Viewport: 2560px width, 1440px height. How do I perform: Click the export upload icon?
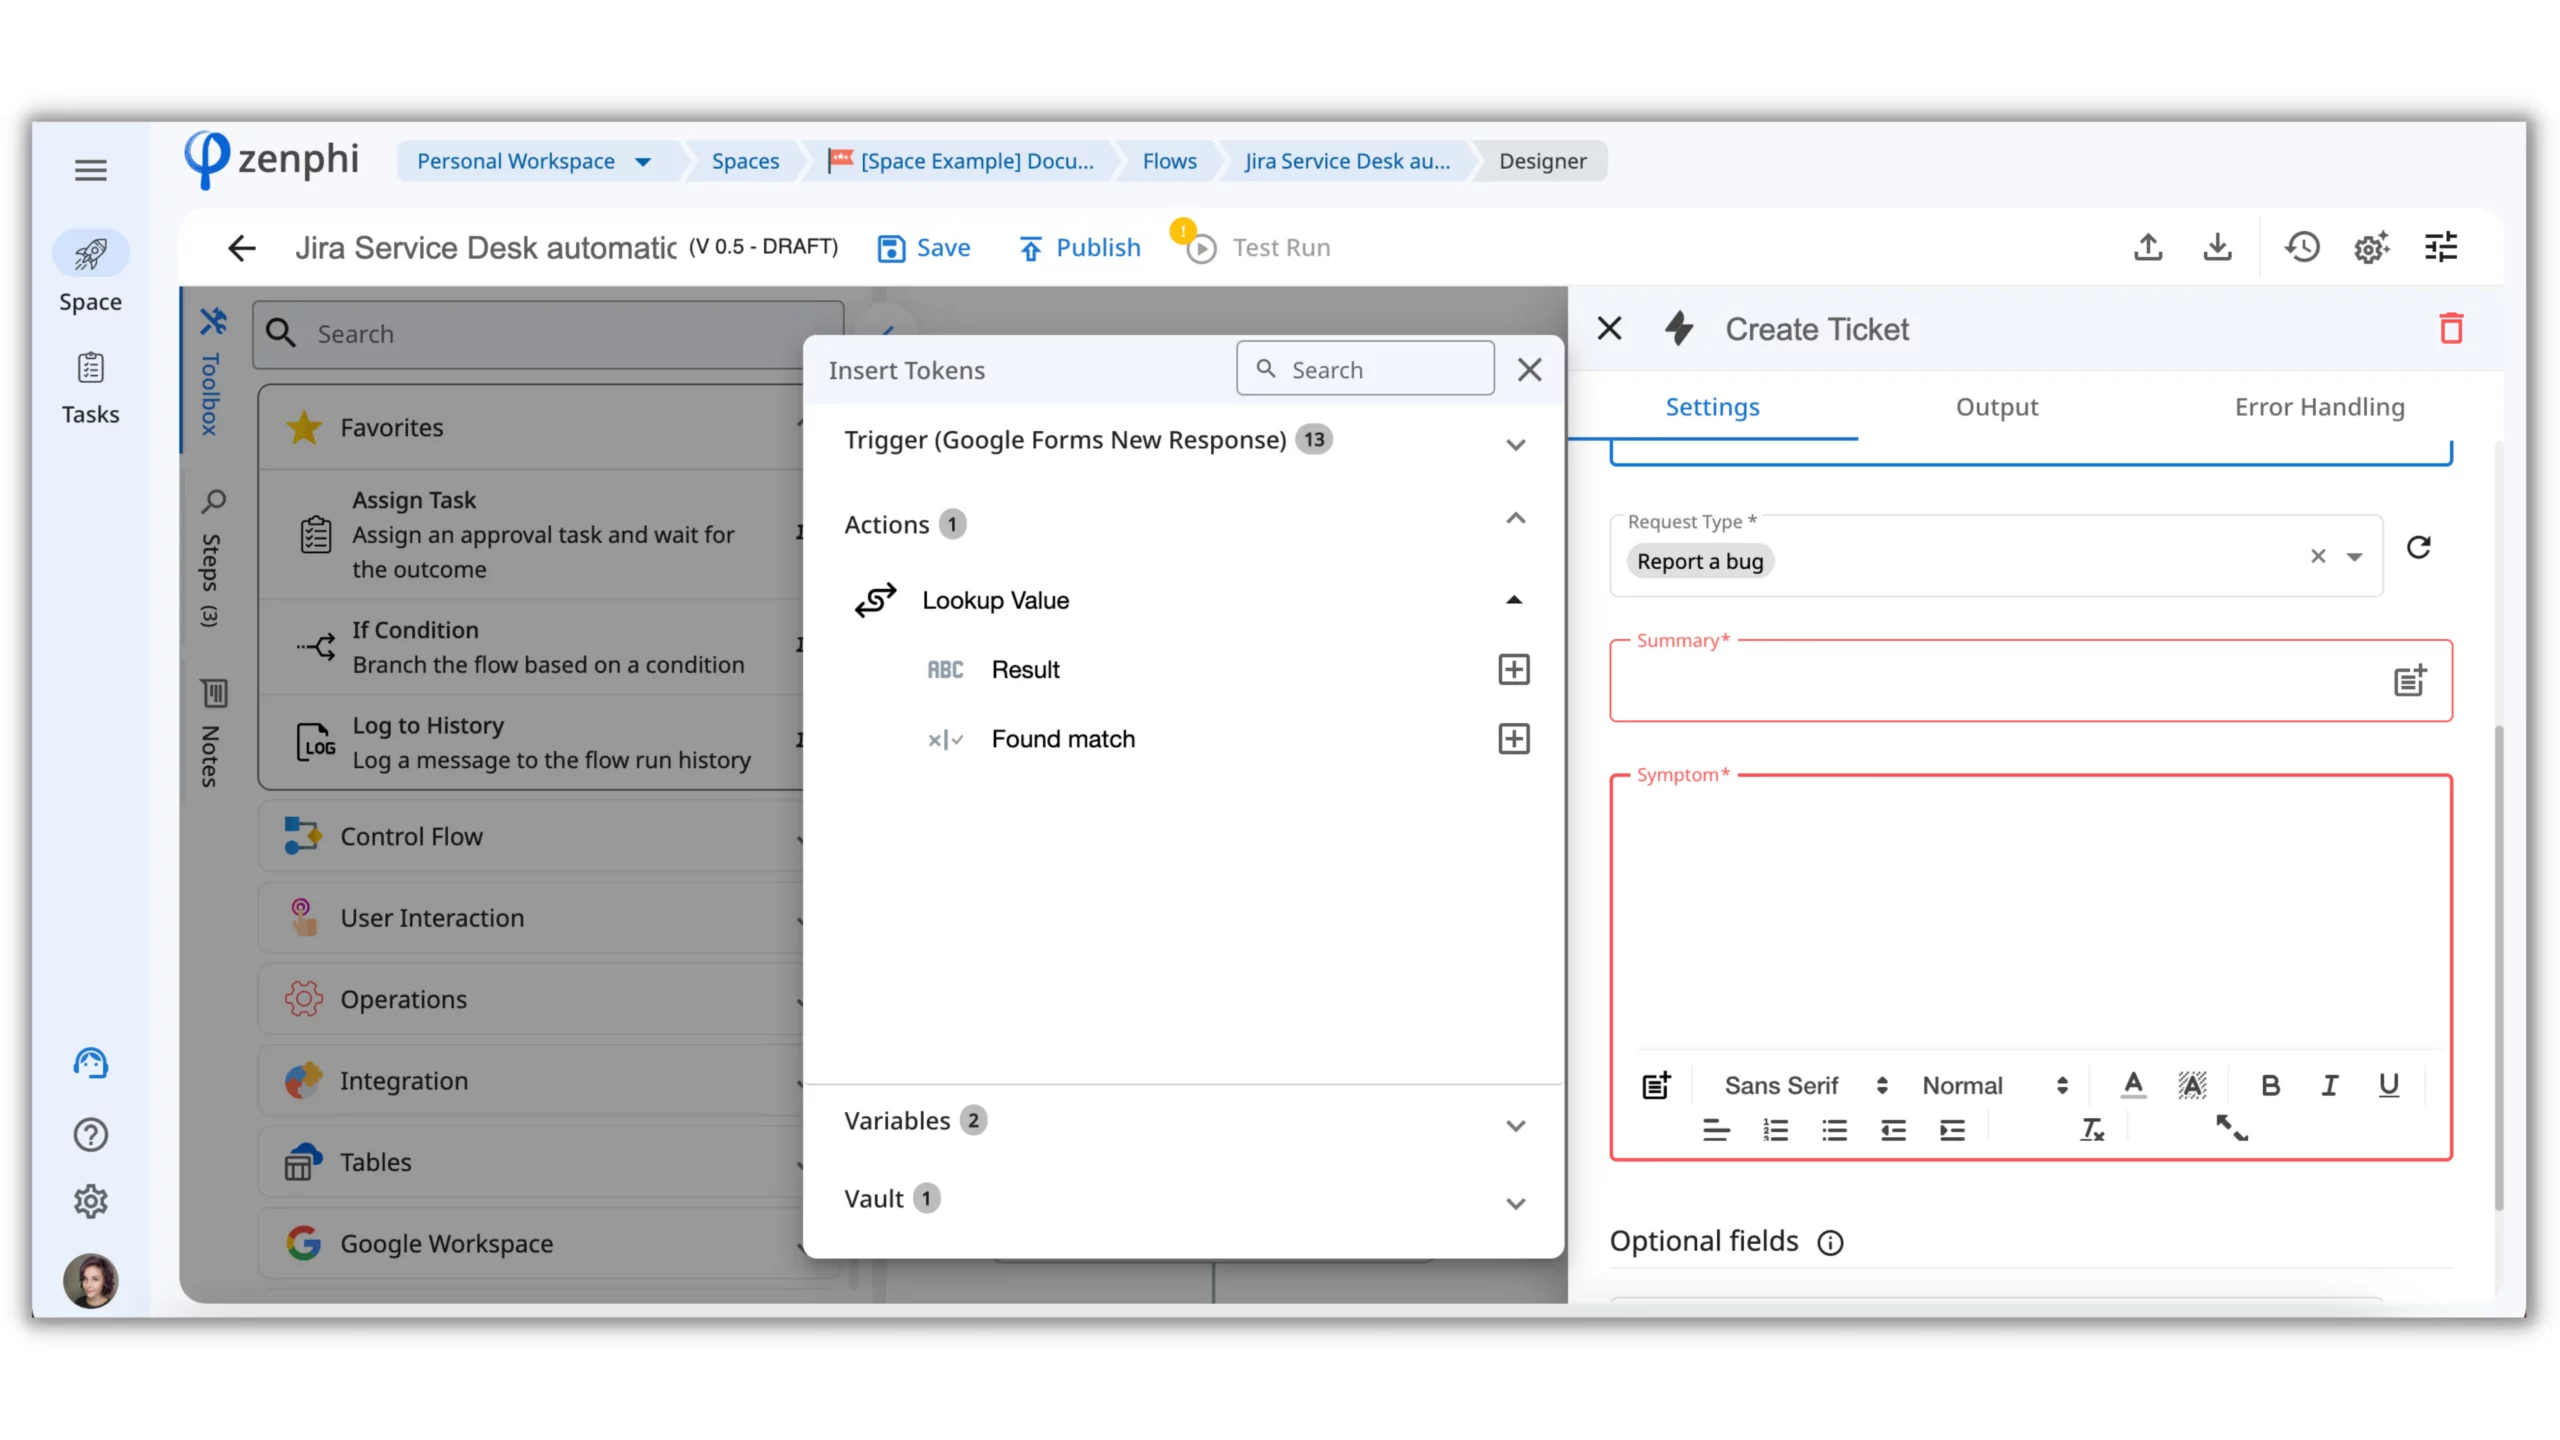(2147, 247)
